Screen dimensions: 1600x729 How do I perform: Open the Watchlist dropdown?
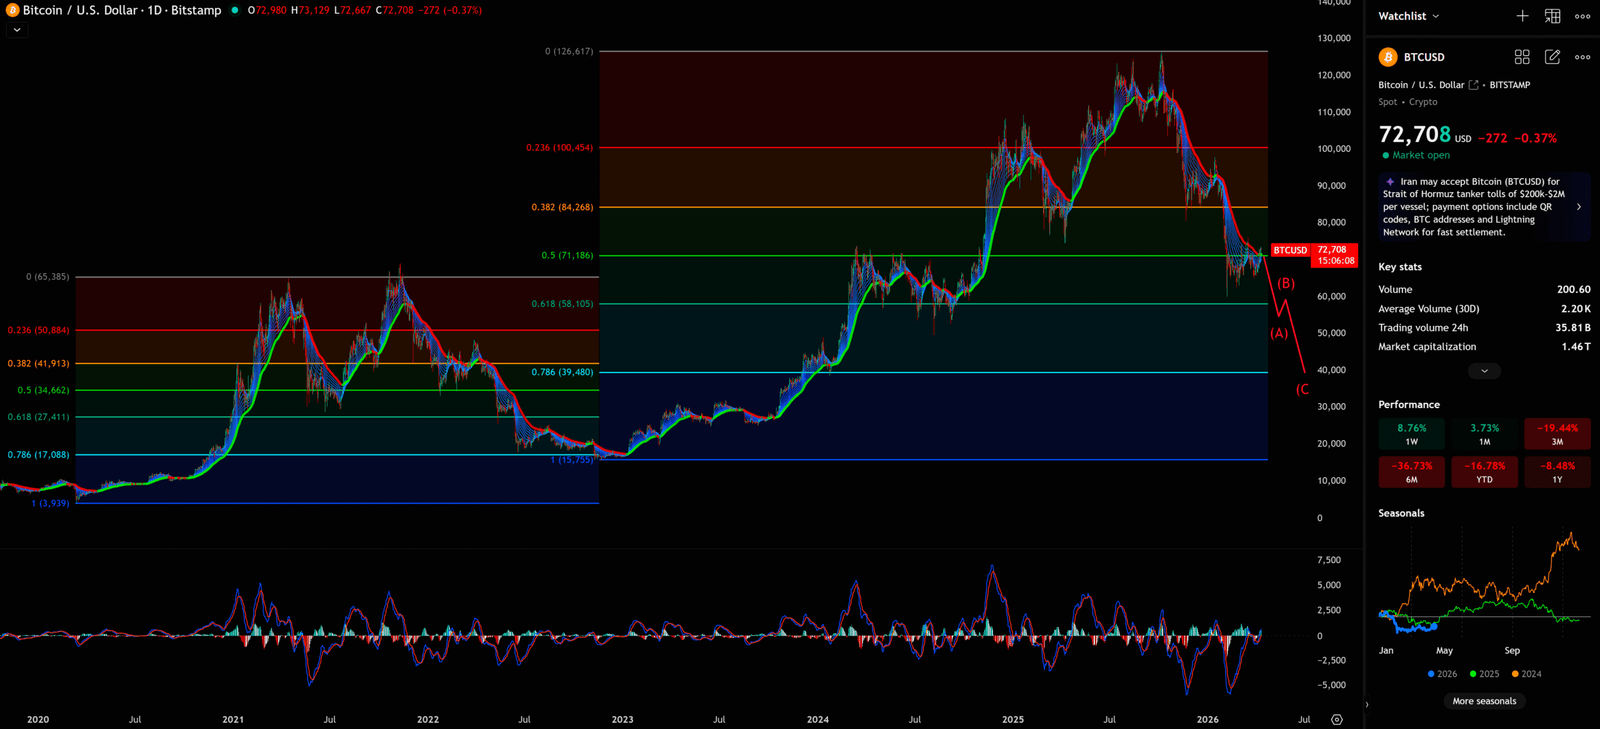tap(1408, 16)
